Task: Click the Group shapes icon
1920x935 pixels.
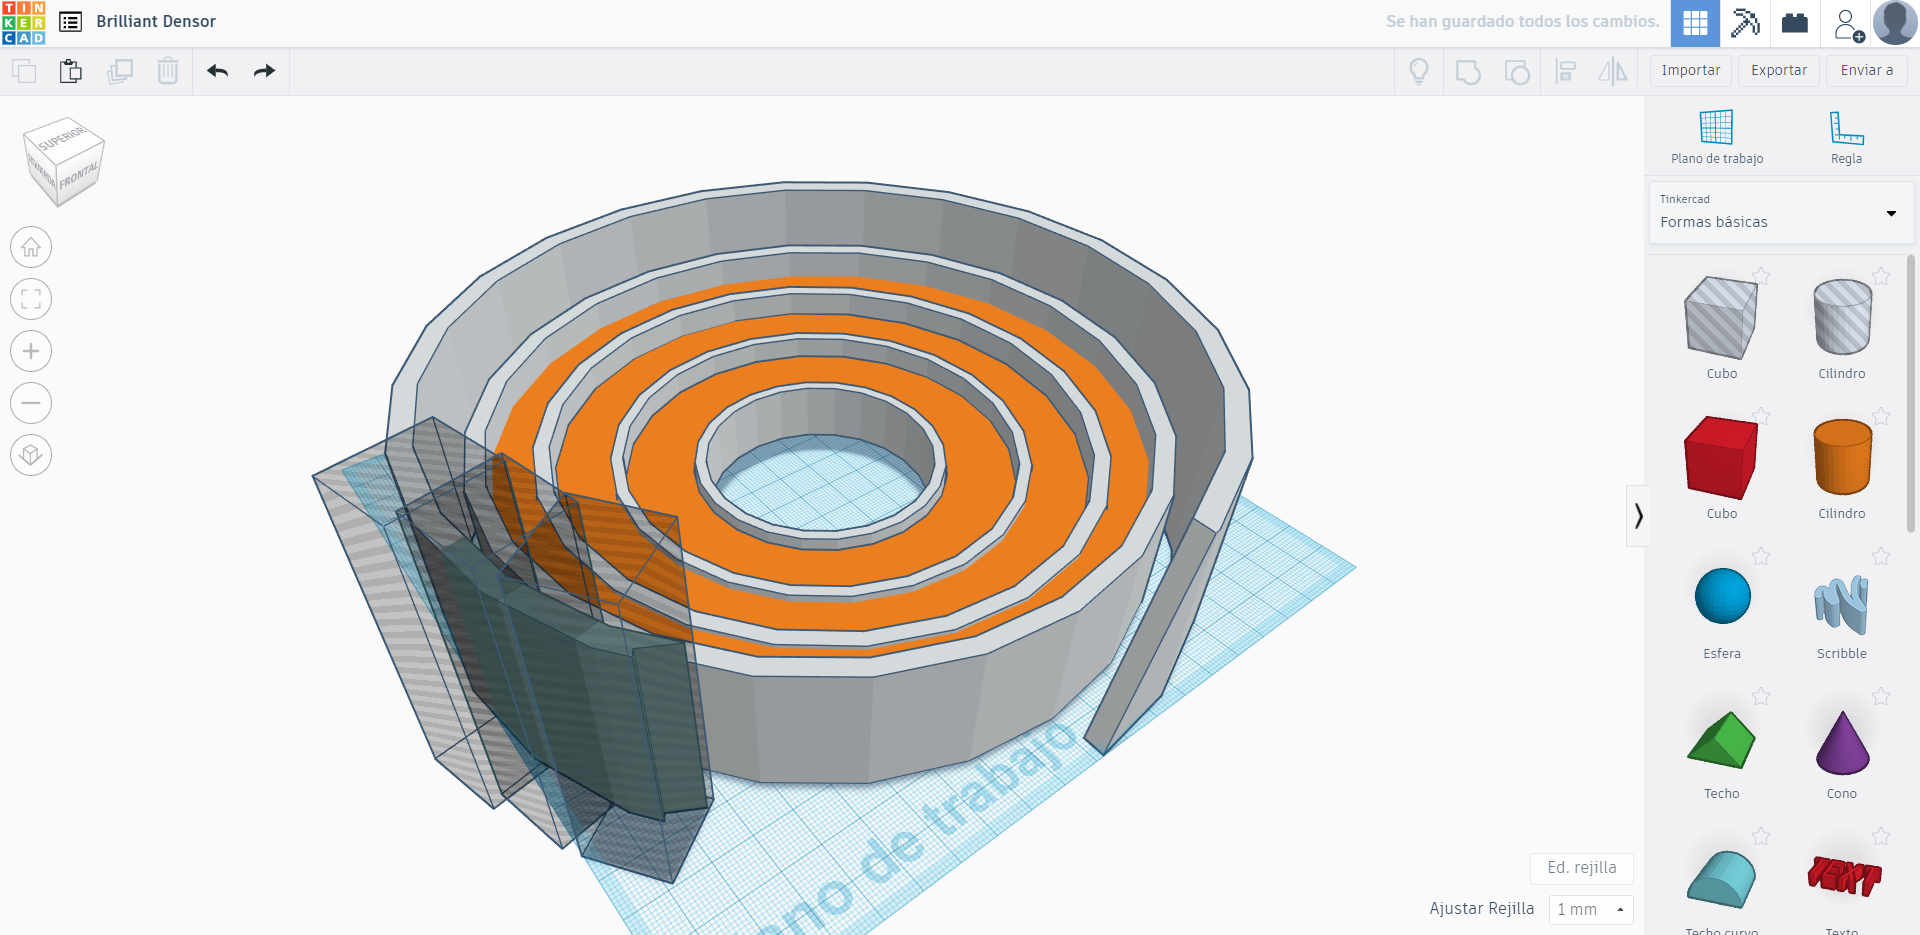Action: 1468,72
